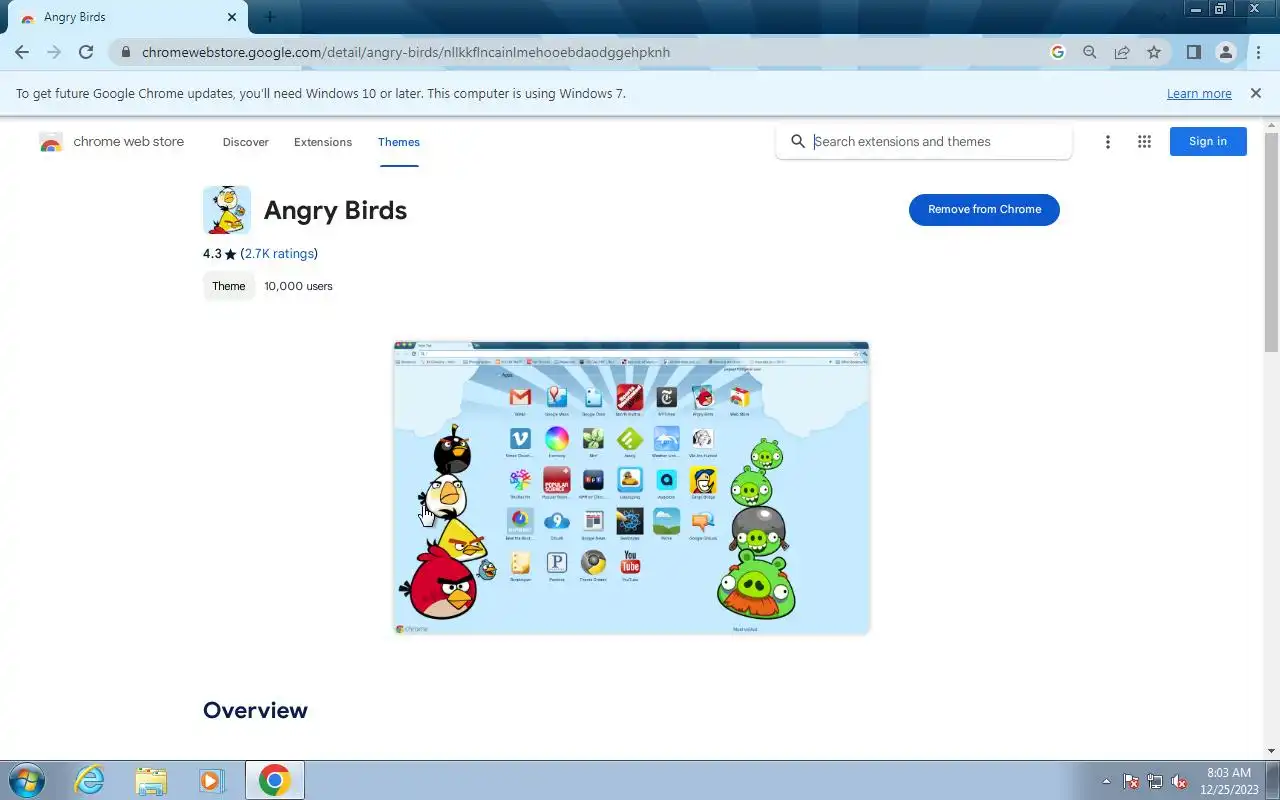
Task: Switch to the Extensions tab
Action: (323, 142)
